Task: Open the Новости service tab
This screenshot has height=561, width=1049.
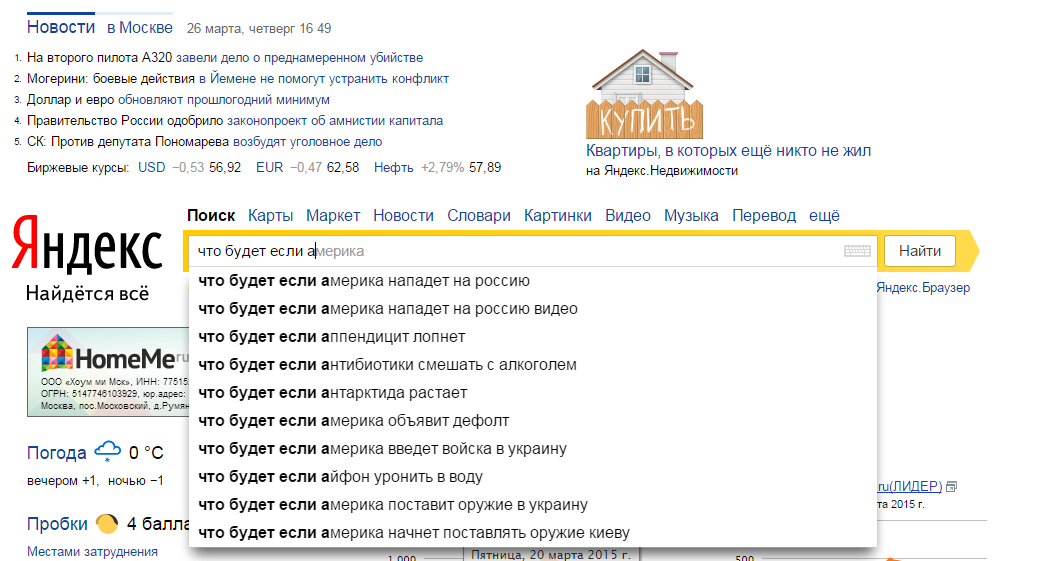Action: click(403, 215)
